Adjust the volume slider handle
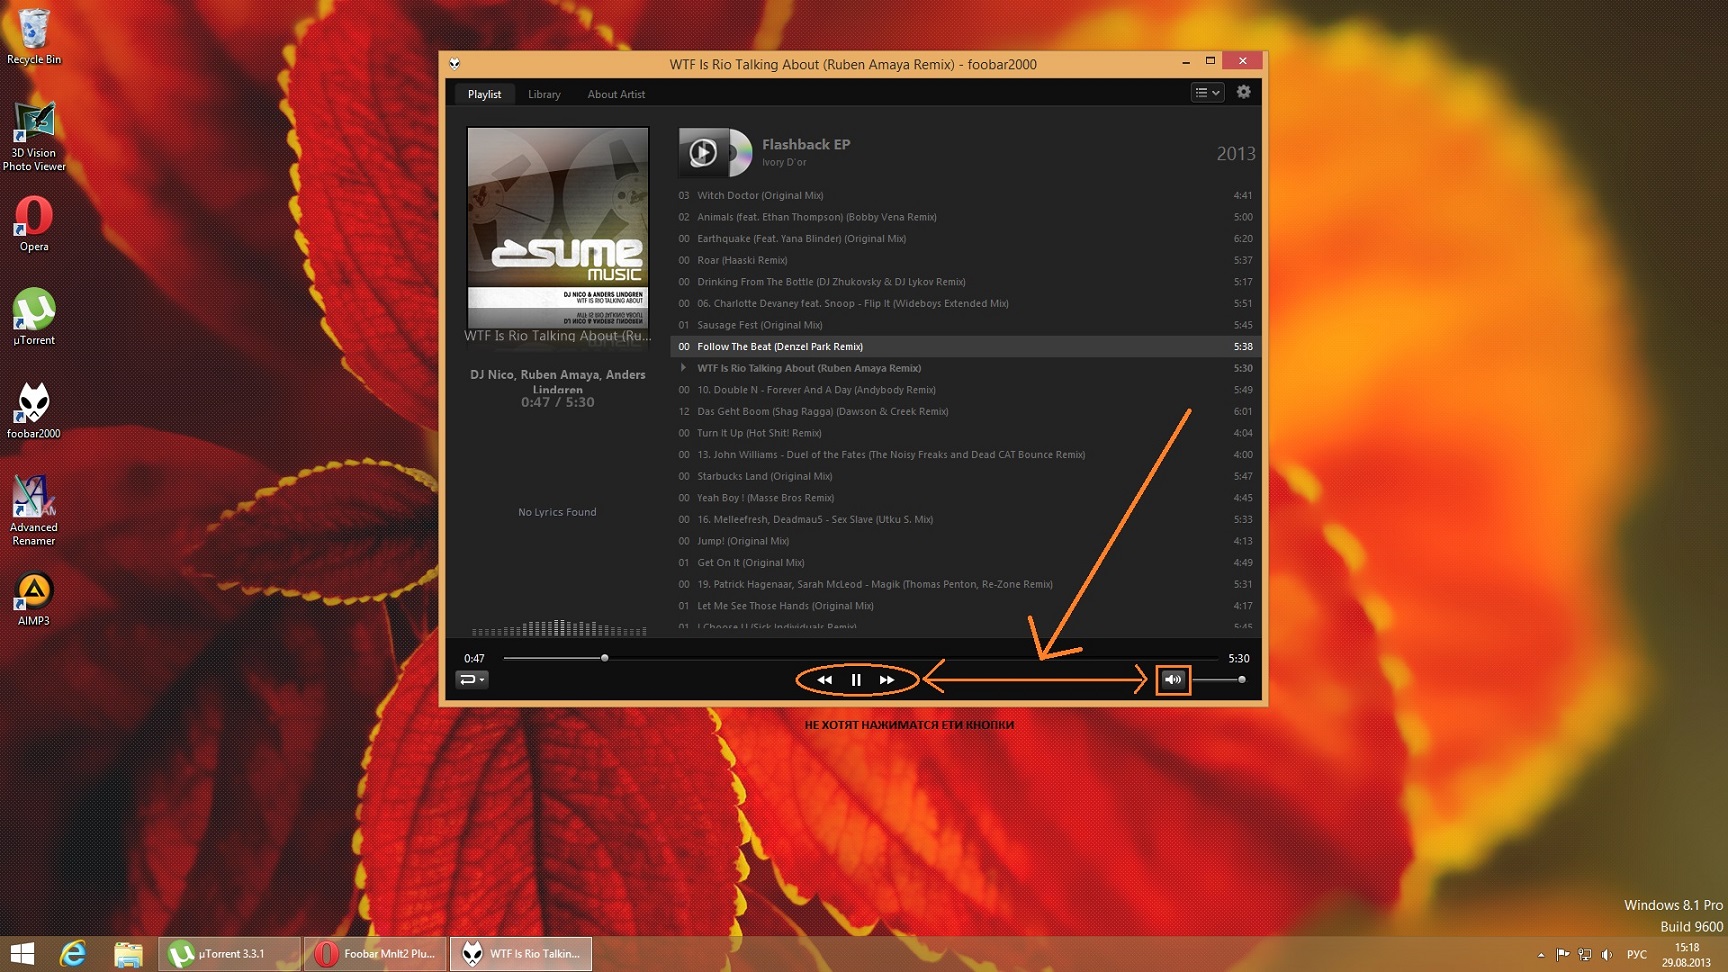The width and height of the screenshot is (1728, 972). point(1242,680)
